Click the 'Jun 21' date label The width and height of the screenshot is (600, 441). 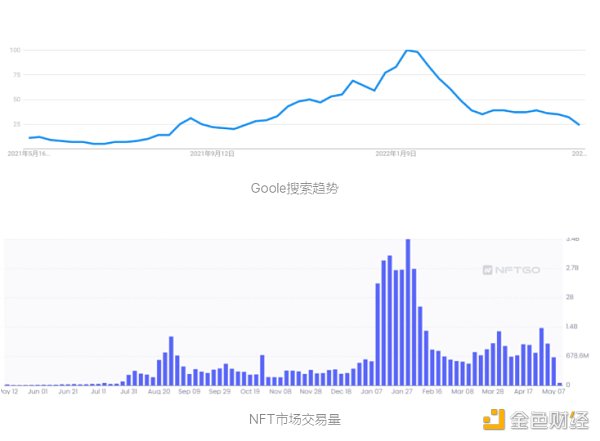68,391
